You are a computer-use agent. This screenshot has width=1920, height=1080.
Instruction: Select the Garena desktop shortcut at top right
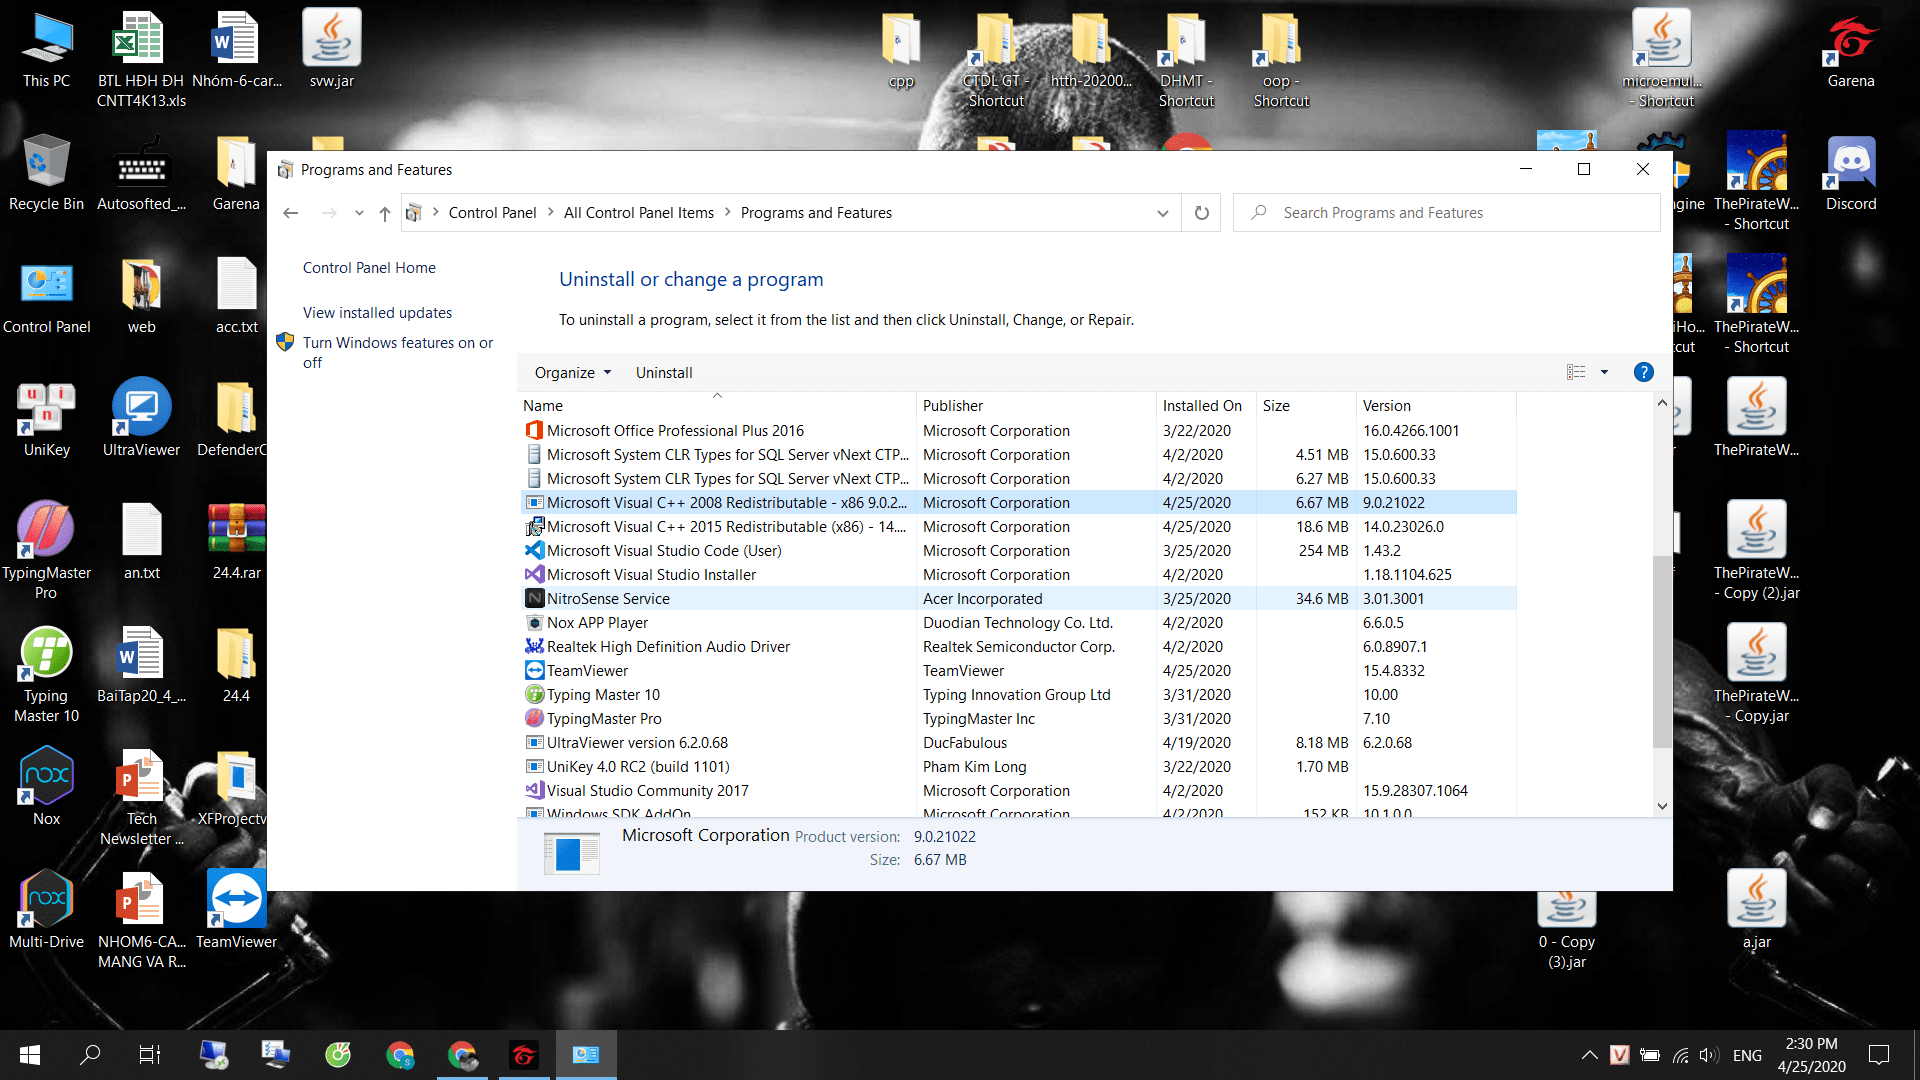[x=1851, y=50]
